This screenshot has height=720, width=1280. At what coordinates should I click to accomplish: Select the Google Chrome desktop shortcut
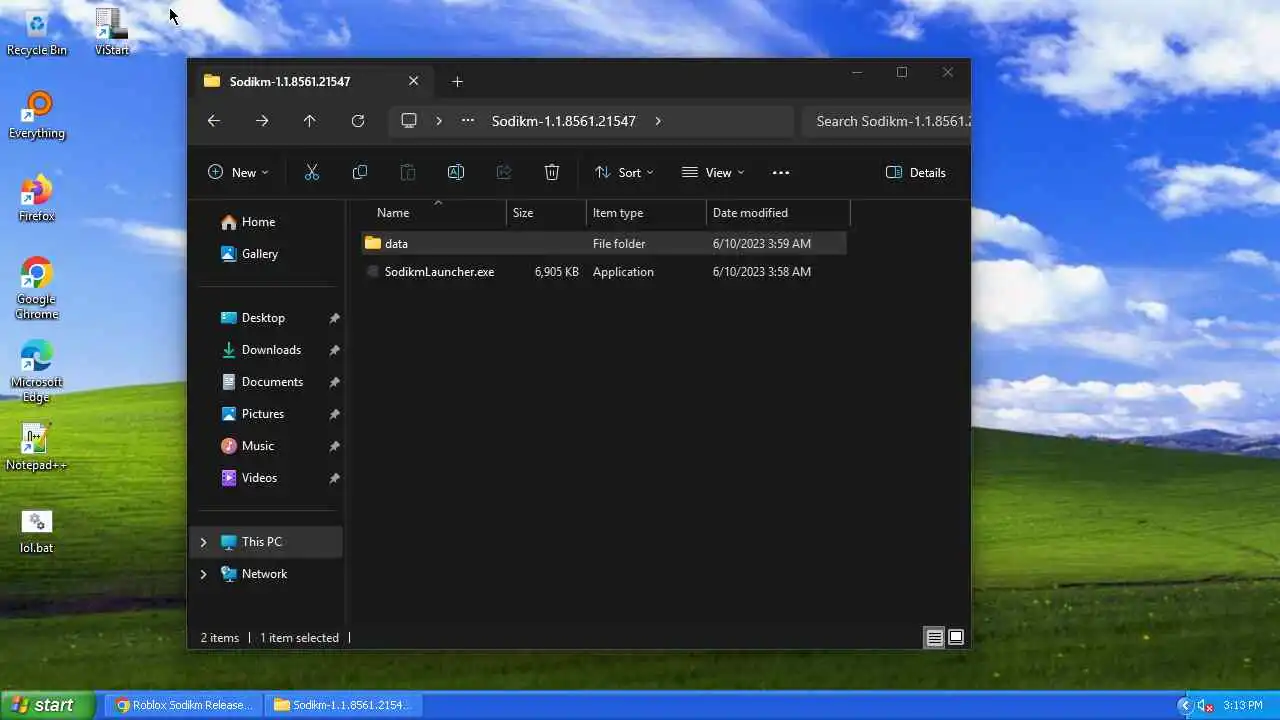click(37, 289)
